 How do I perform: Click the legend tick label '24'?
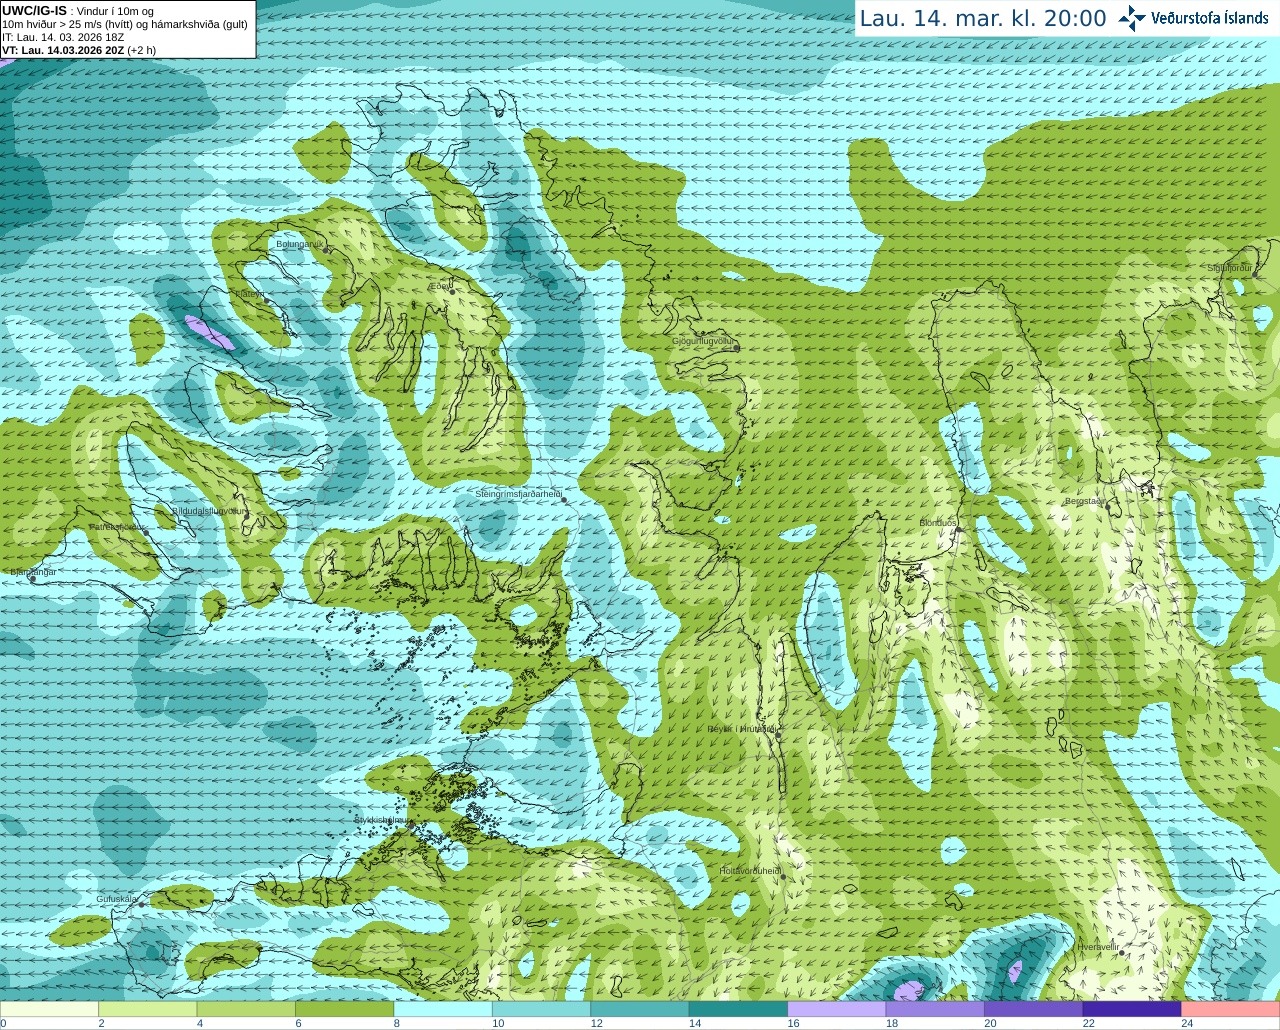1187,1023
